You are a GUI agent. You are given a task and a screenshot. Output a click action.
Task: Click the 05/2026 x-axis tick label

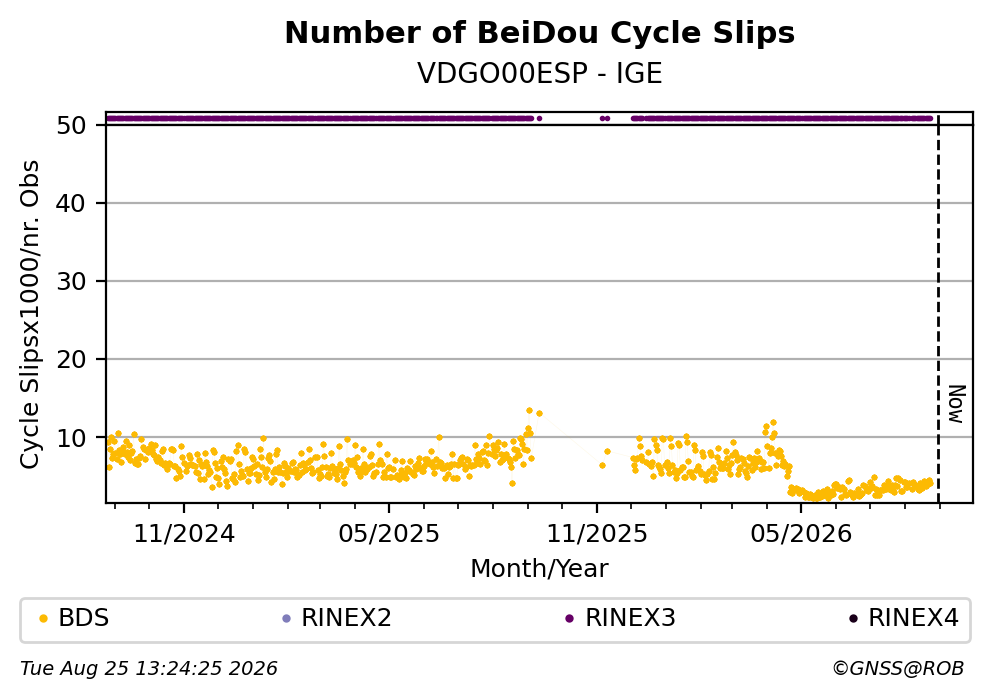click(801, 534)
